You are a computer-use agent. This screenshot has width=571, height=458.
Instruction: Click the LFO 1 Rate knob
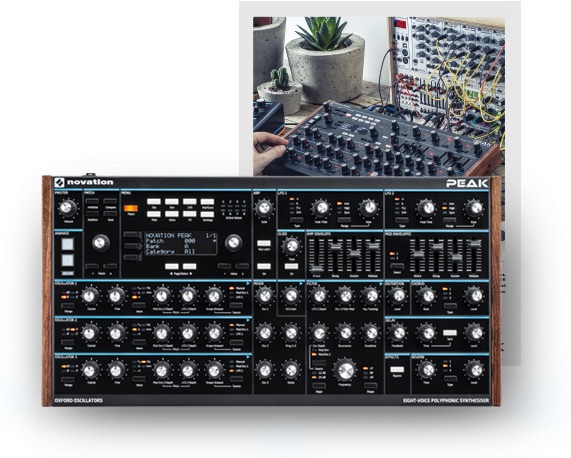click(368, 208)
